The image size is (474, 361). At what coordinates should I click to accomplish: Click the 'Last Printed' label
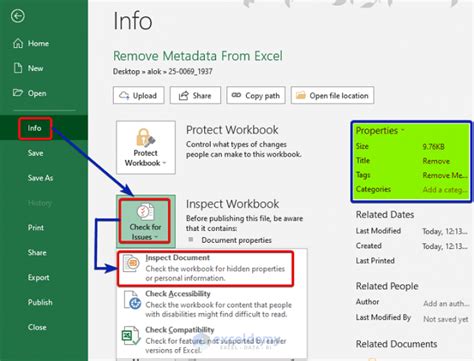click(x=375, y=261)
